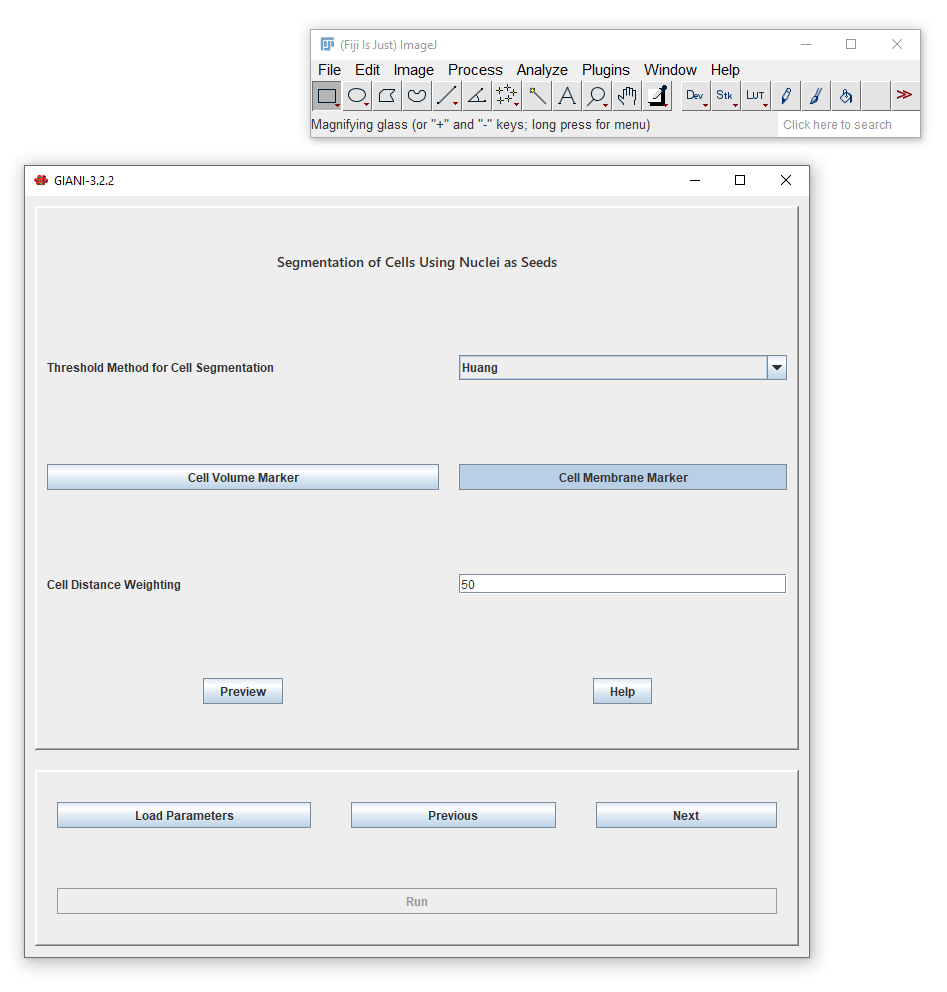Open the File menu in ImageJ
The height and width of the screenshot is (992, 947).
[x=330, y=70]
